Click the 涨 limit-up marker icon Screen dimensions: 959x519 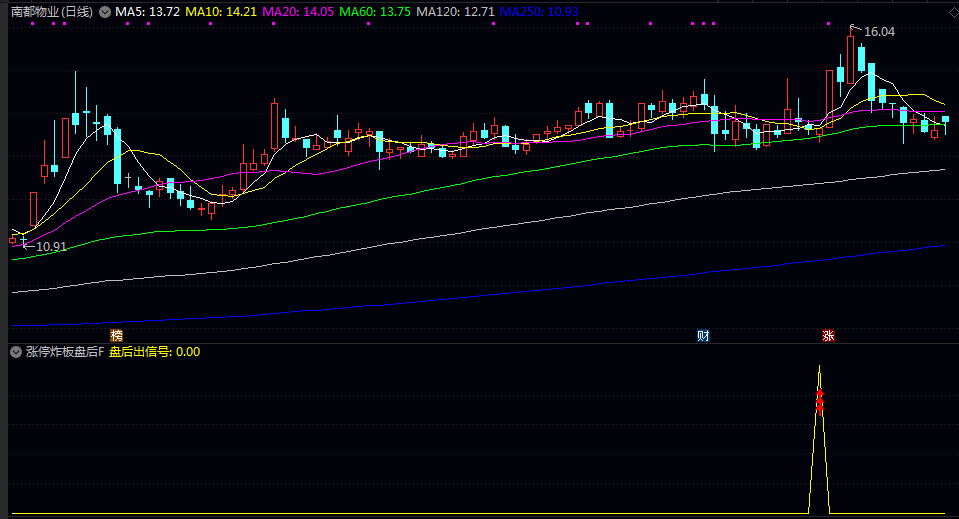[828, 335]
